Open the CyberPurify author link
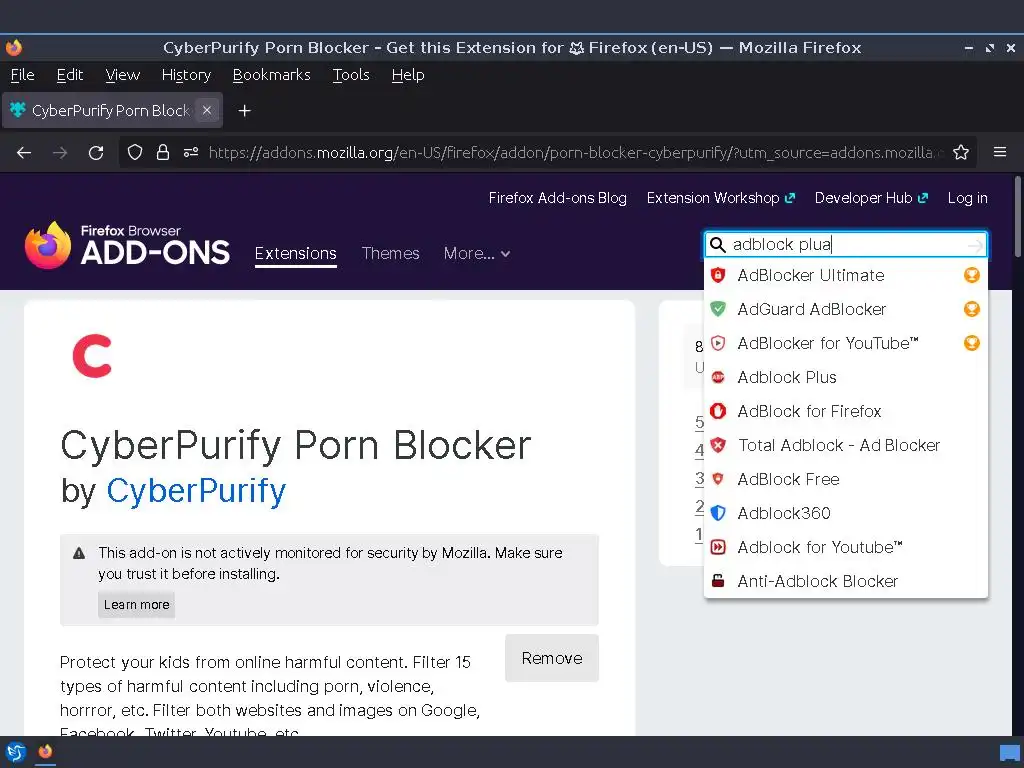Image resolution: width=1024 pixels, height=768 pixels. click(x=196, y=490)
